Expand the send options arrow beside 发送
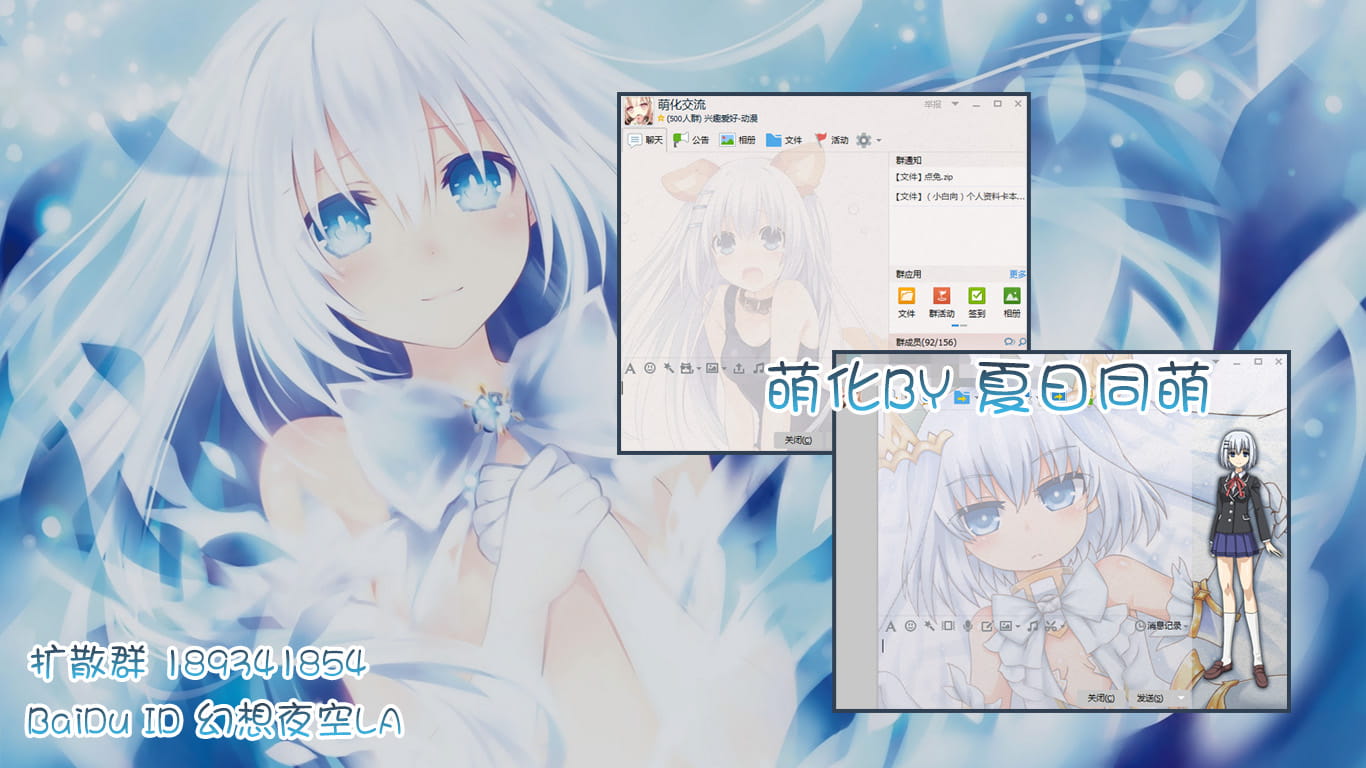 1181,697
